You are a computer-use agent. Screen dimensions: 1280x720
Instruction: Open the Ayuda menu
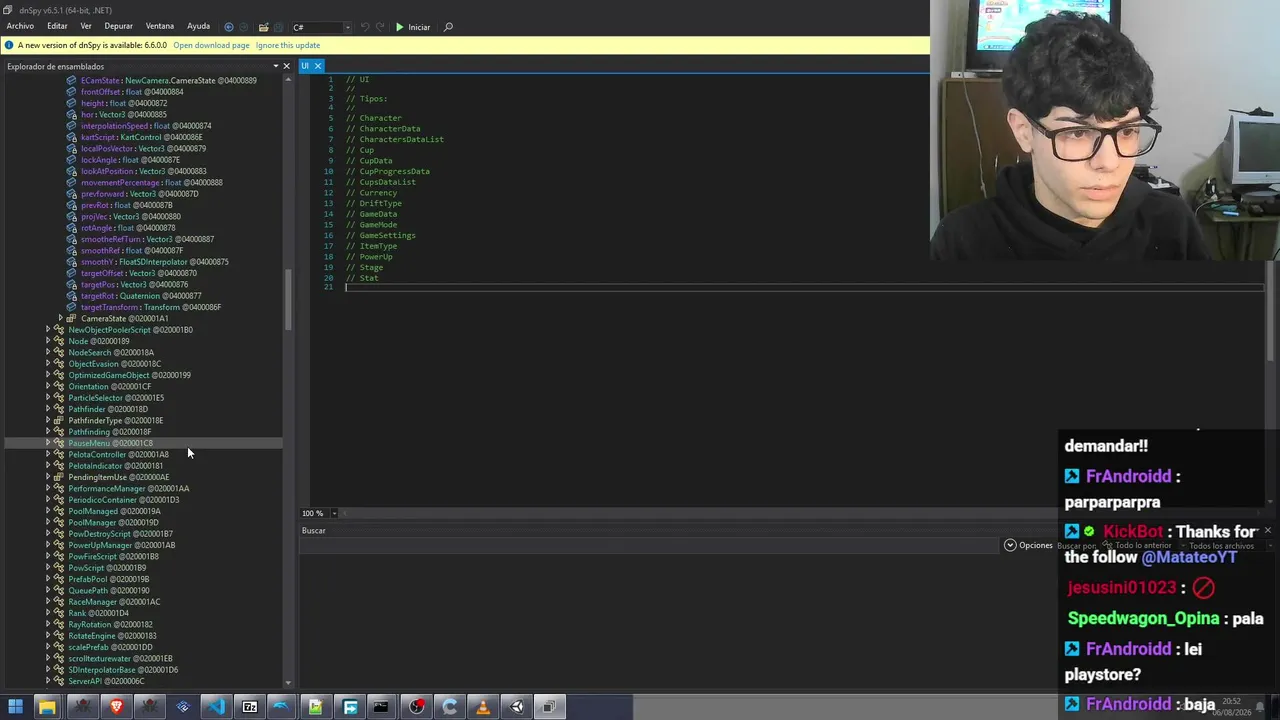tap(198, 26)
